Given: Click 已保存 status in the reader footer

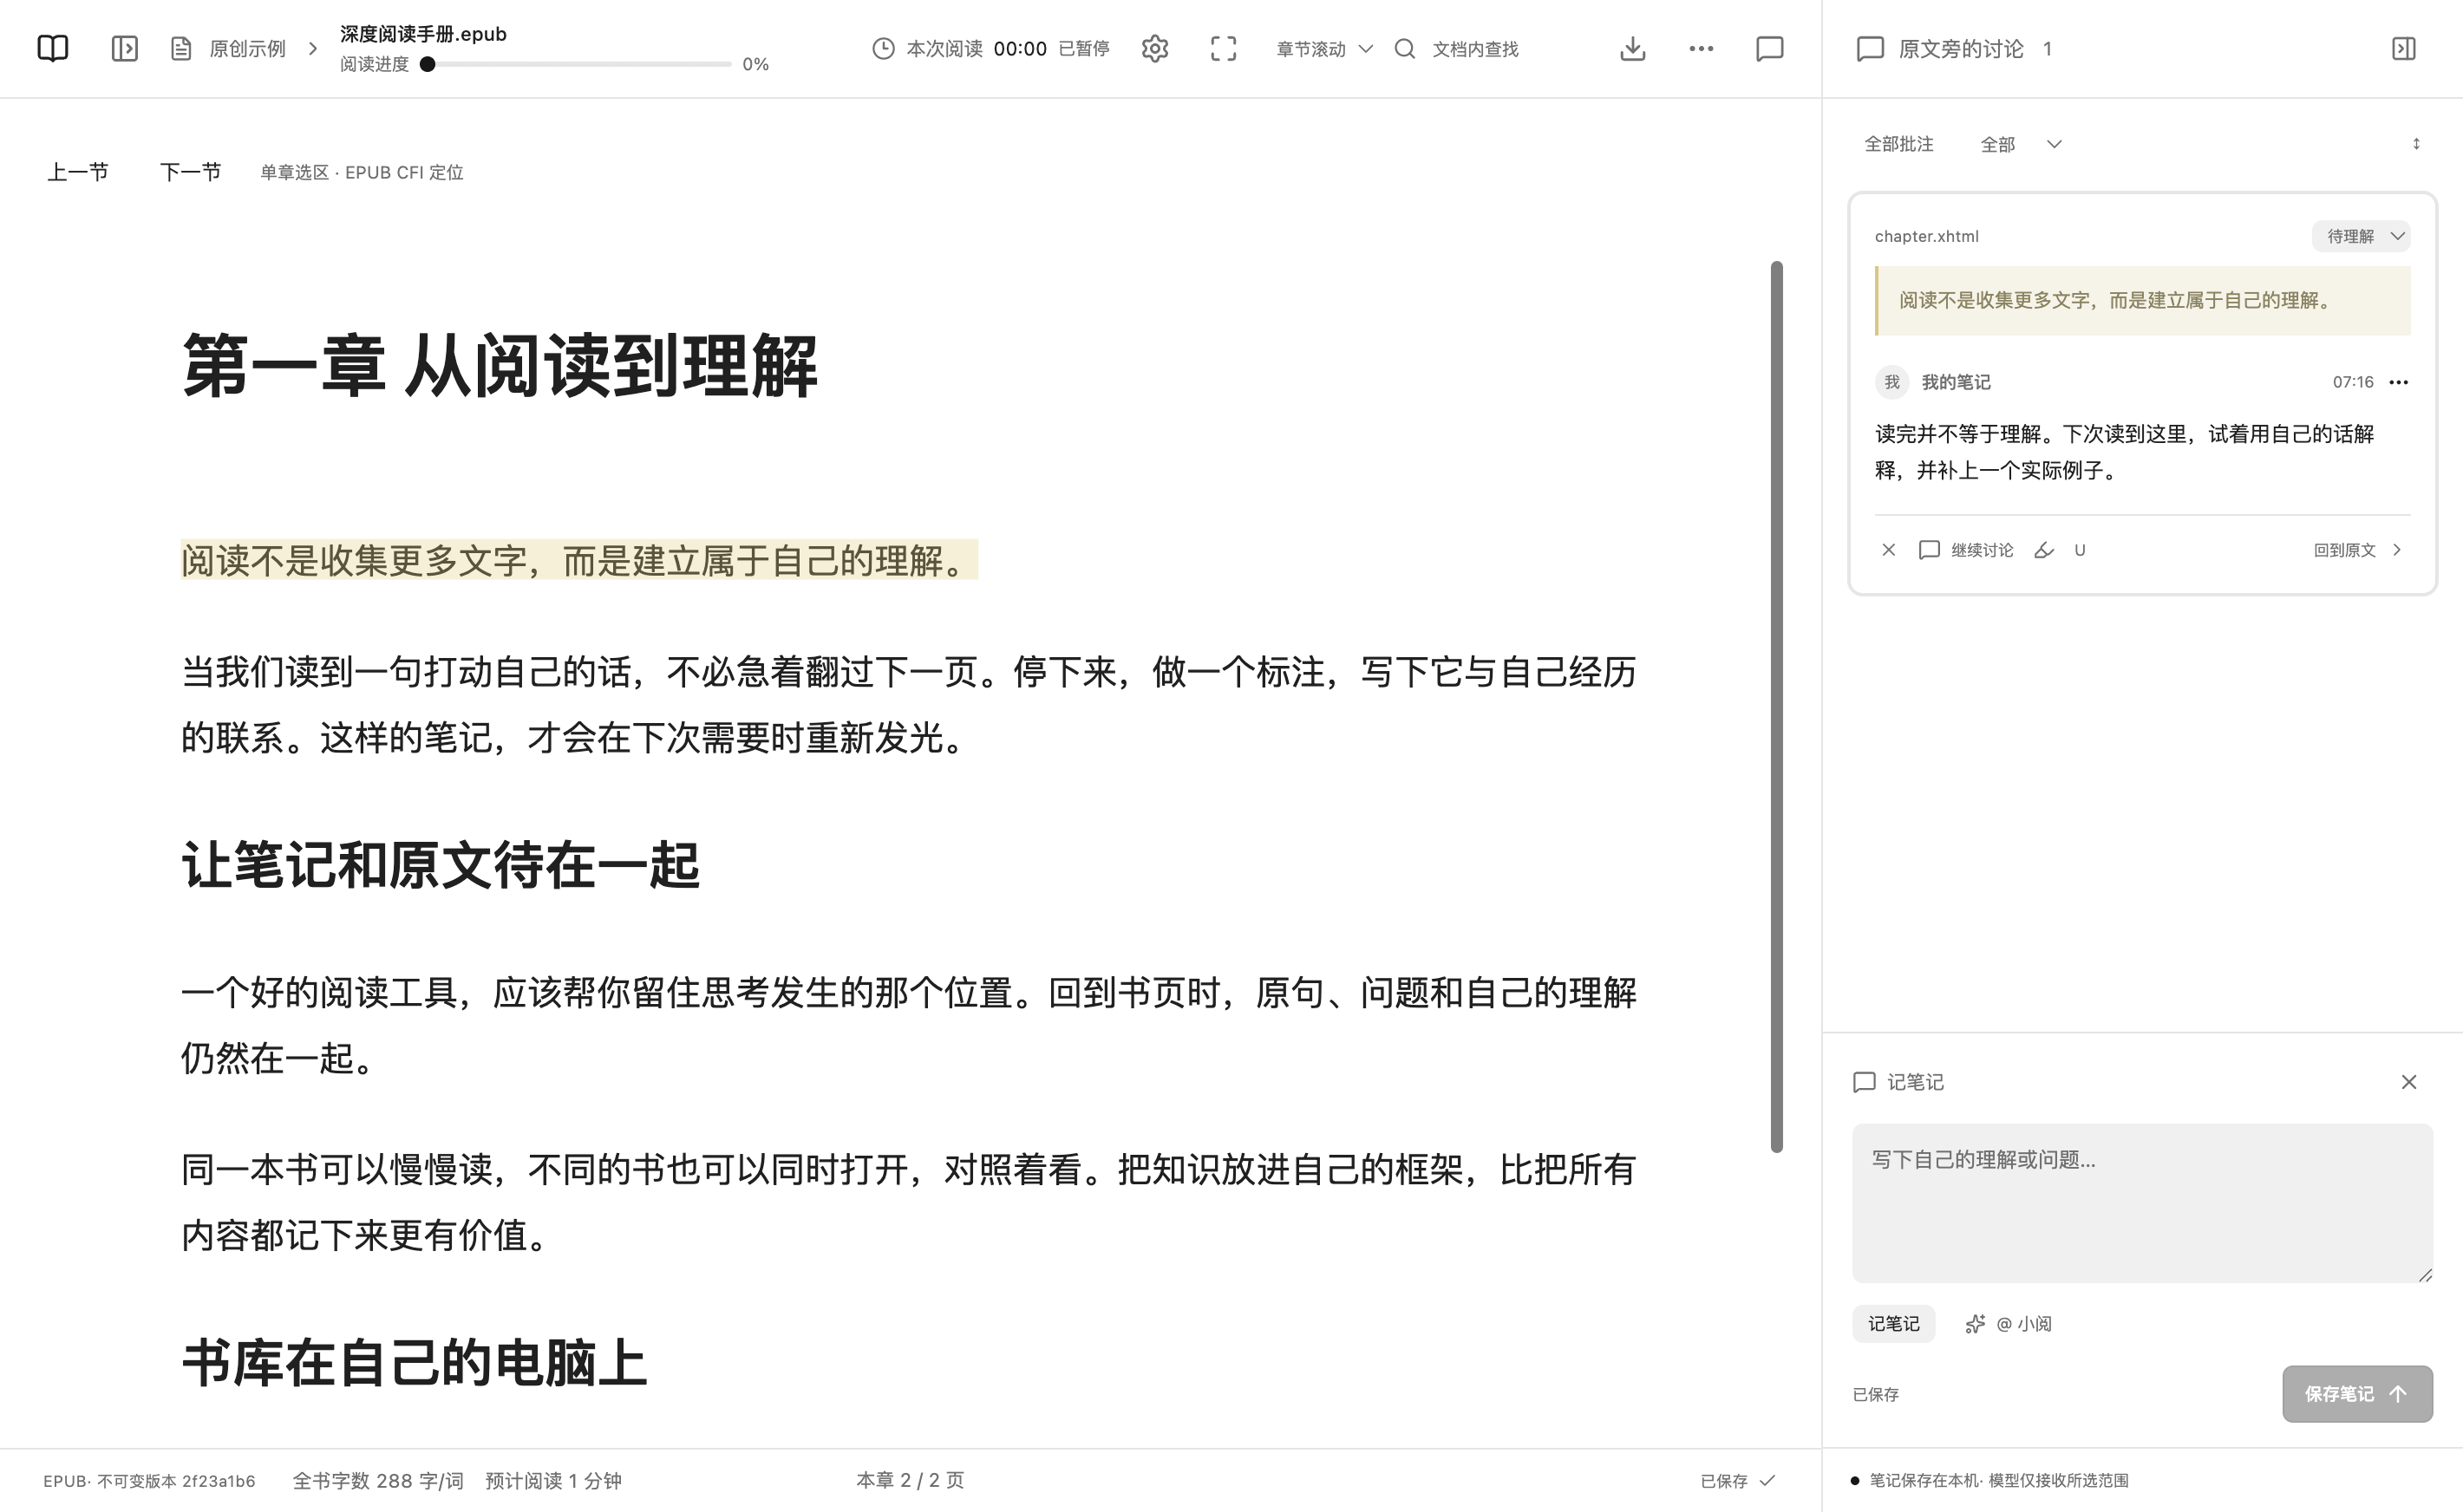Looking at the screenshot, I should pyautogui.click(x=1738, y=1480).
